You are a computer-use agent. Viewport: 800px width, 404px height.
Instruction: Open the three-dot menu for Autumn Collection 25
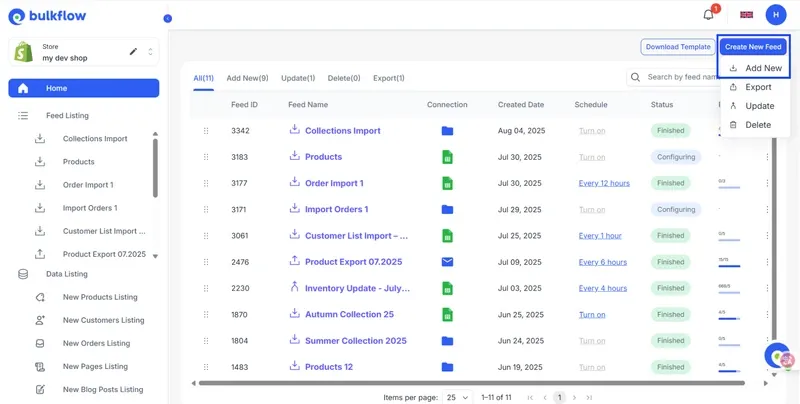[767, 314]
